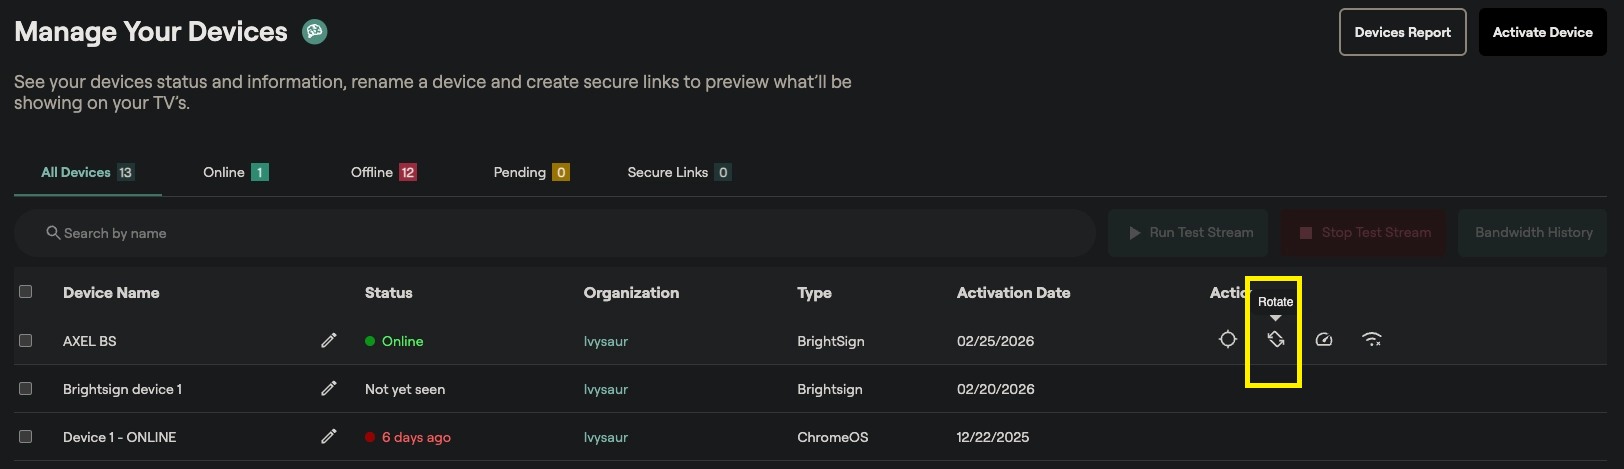Switch to the Online tab
Viewport: 1624px width, 469px height.
[x=235, y=172]
